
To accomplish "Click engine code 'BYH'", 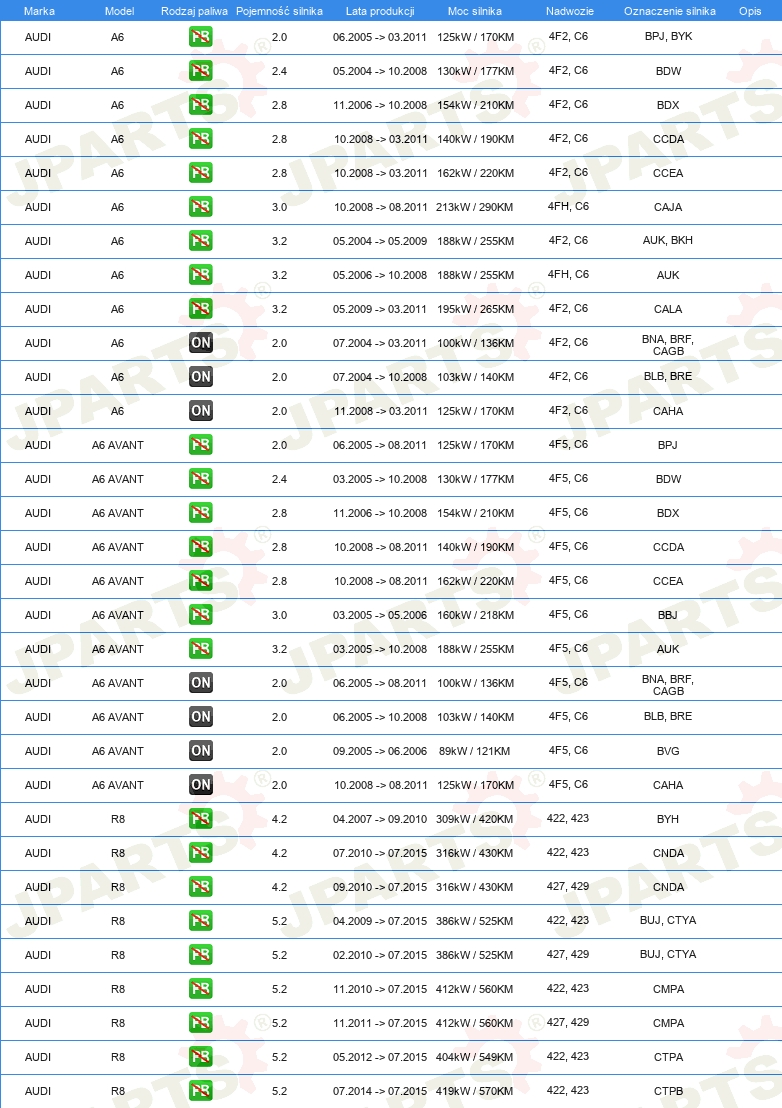I will coord(668,819).
